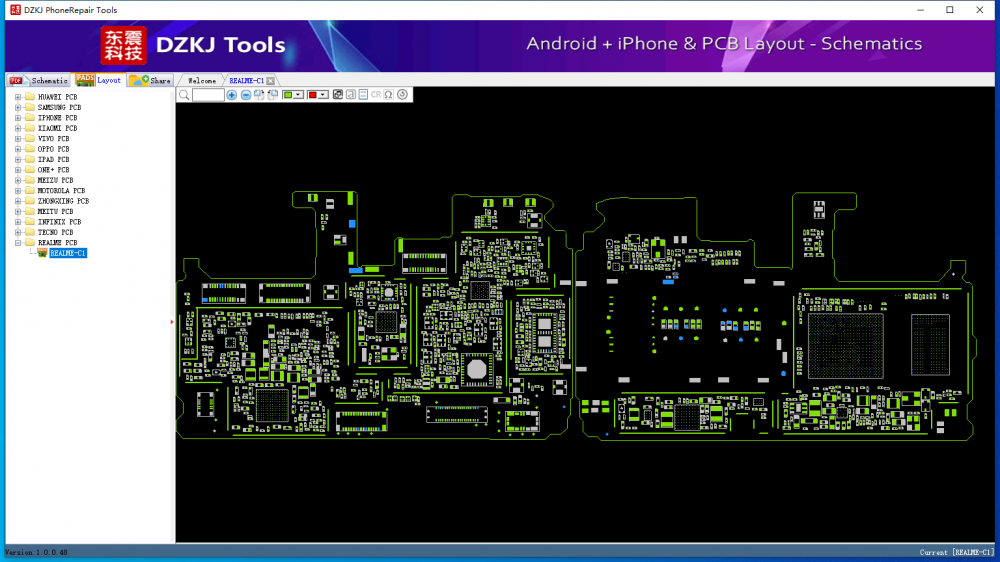Image resolution: width=1000 pixels, height=562 pixels.
Task: Select the SAMSUNG PCB folder
Action: [x=59, y=107]
